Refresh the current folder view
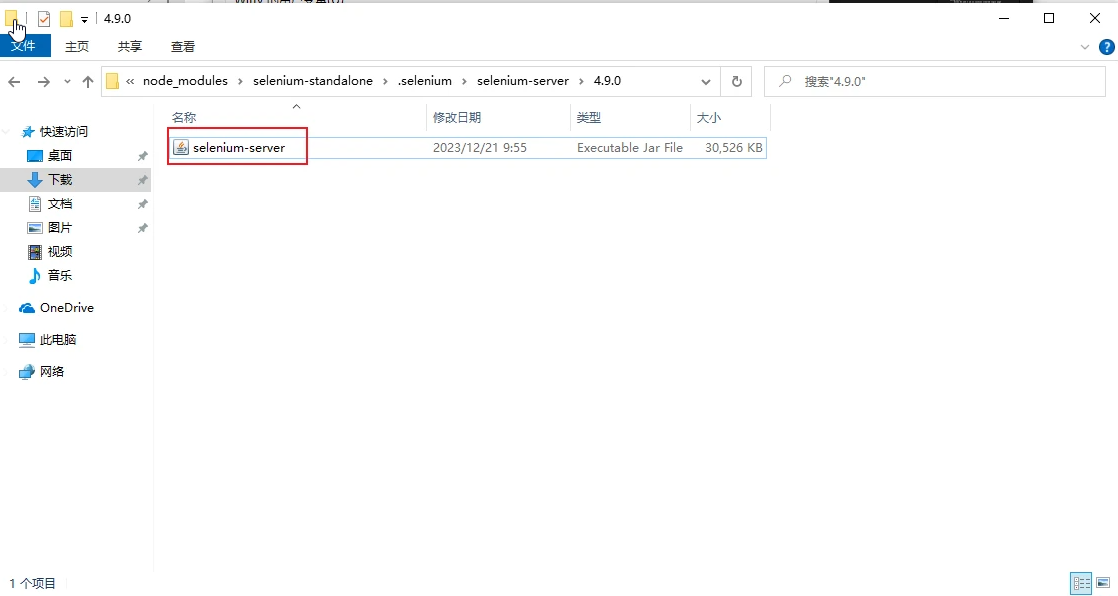1118x596 pixels. coord(737,82)
